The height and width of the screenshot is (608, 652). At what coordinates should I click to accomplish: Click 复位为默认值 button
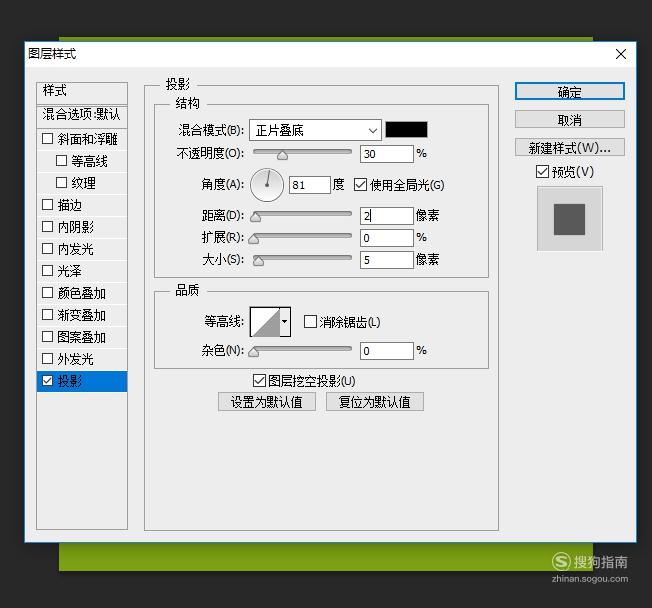375,402
